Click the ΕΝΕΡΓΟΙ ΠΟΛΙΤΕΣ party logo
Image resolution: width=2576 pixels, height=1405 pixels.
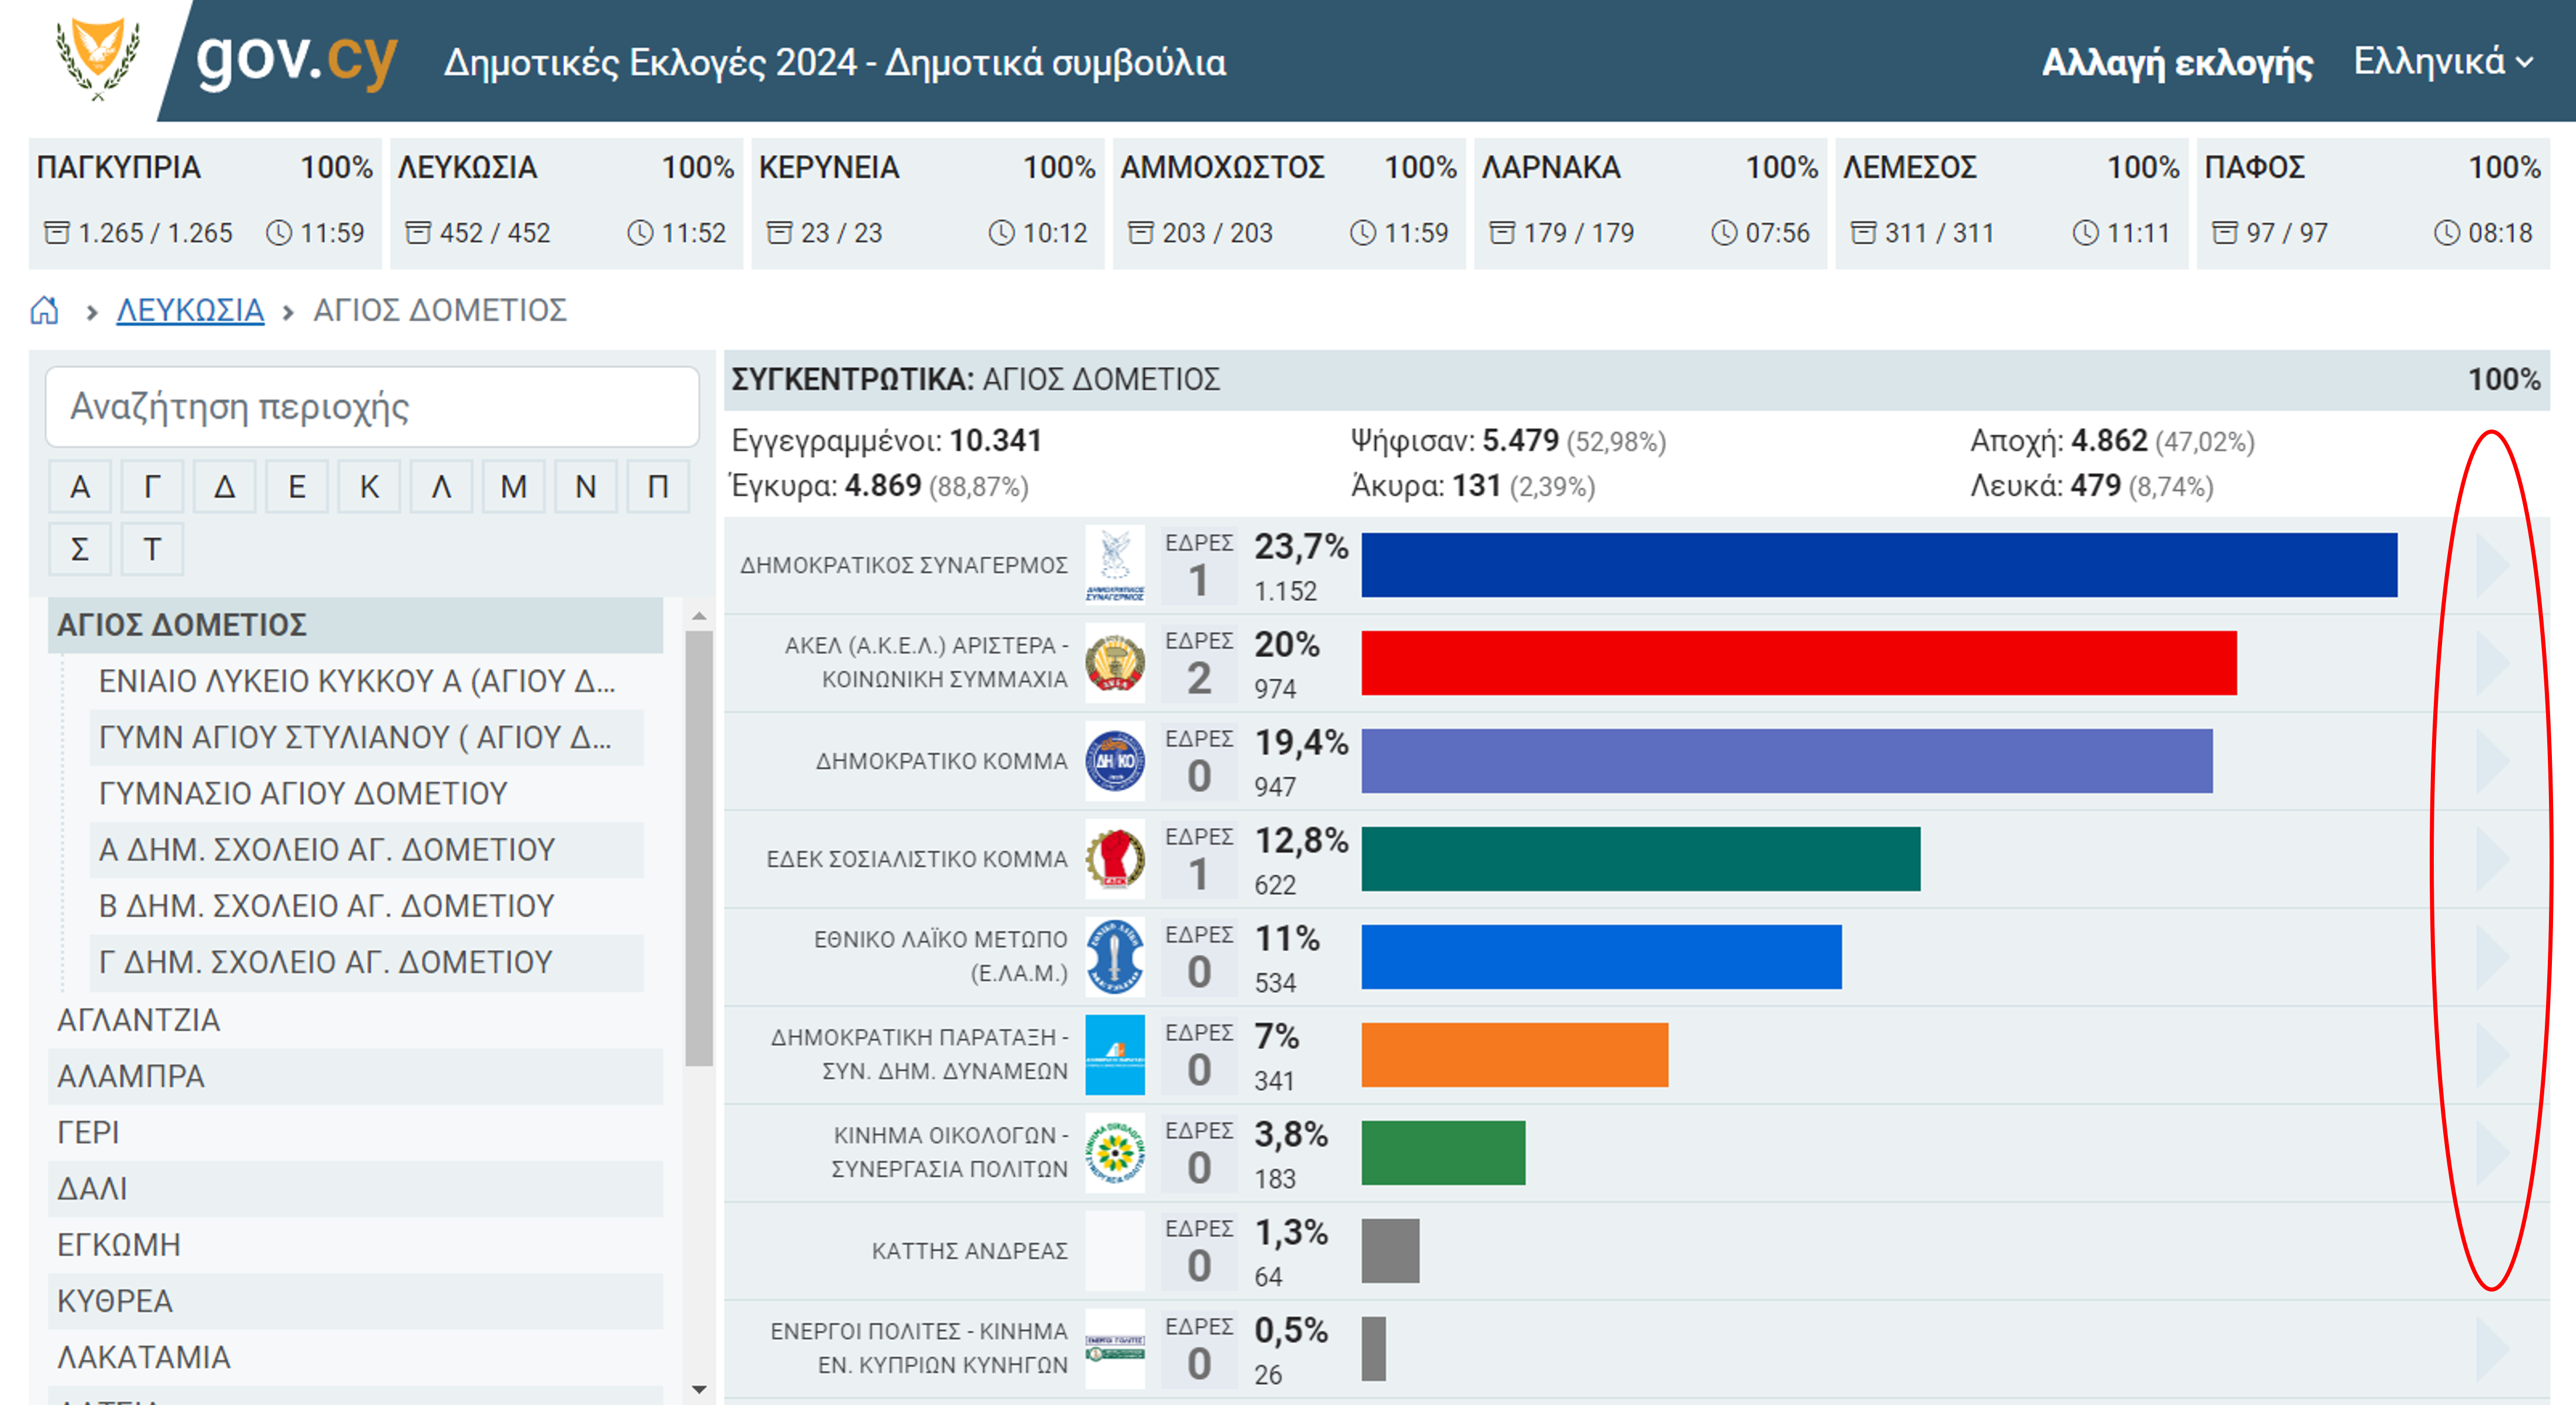1115,1348
